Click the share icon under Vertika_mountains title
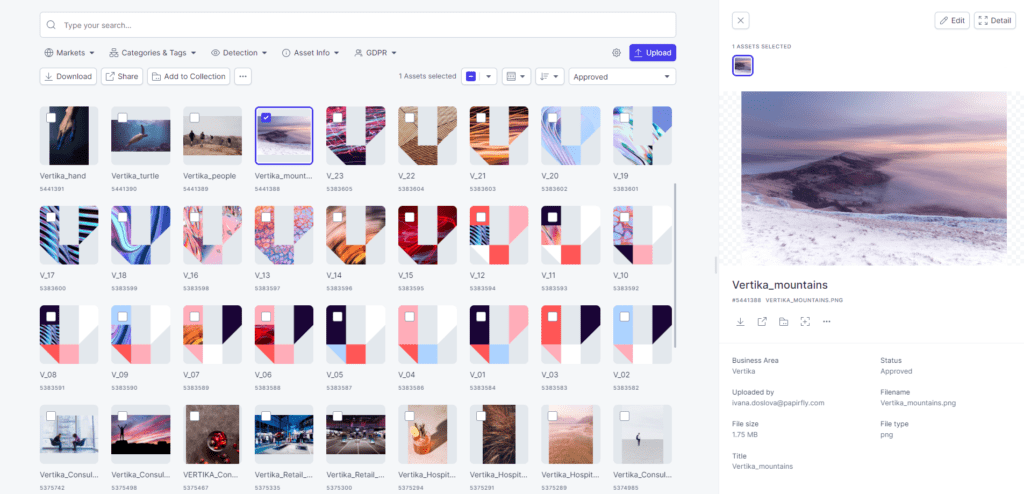Viewport: 1024px width, 494px height. coord(762,321)
